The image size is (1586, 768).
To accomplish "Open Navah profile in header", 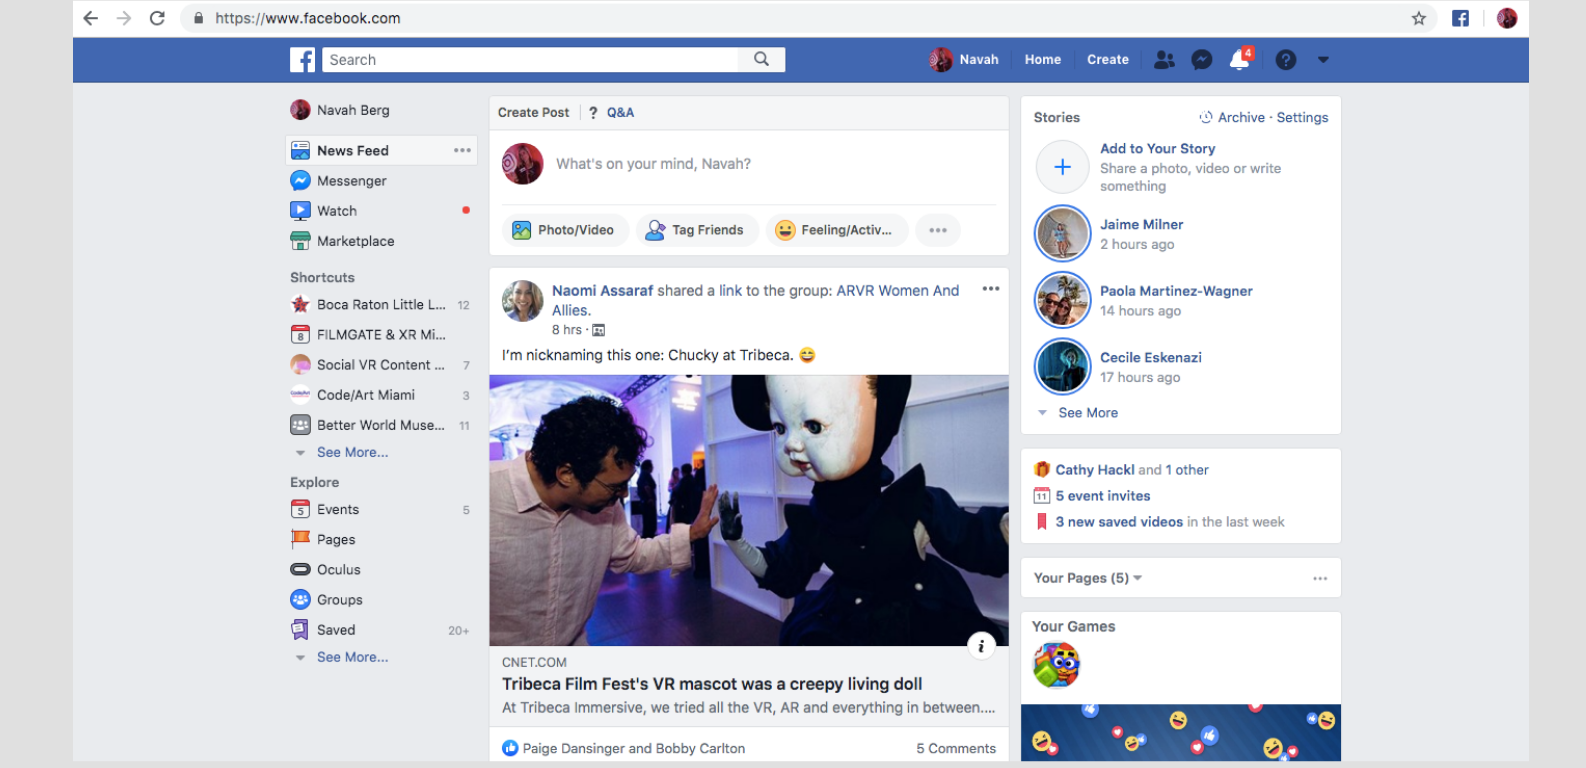I will tap(964, 60).
